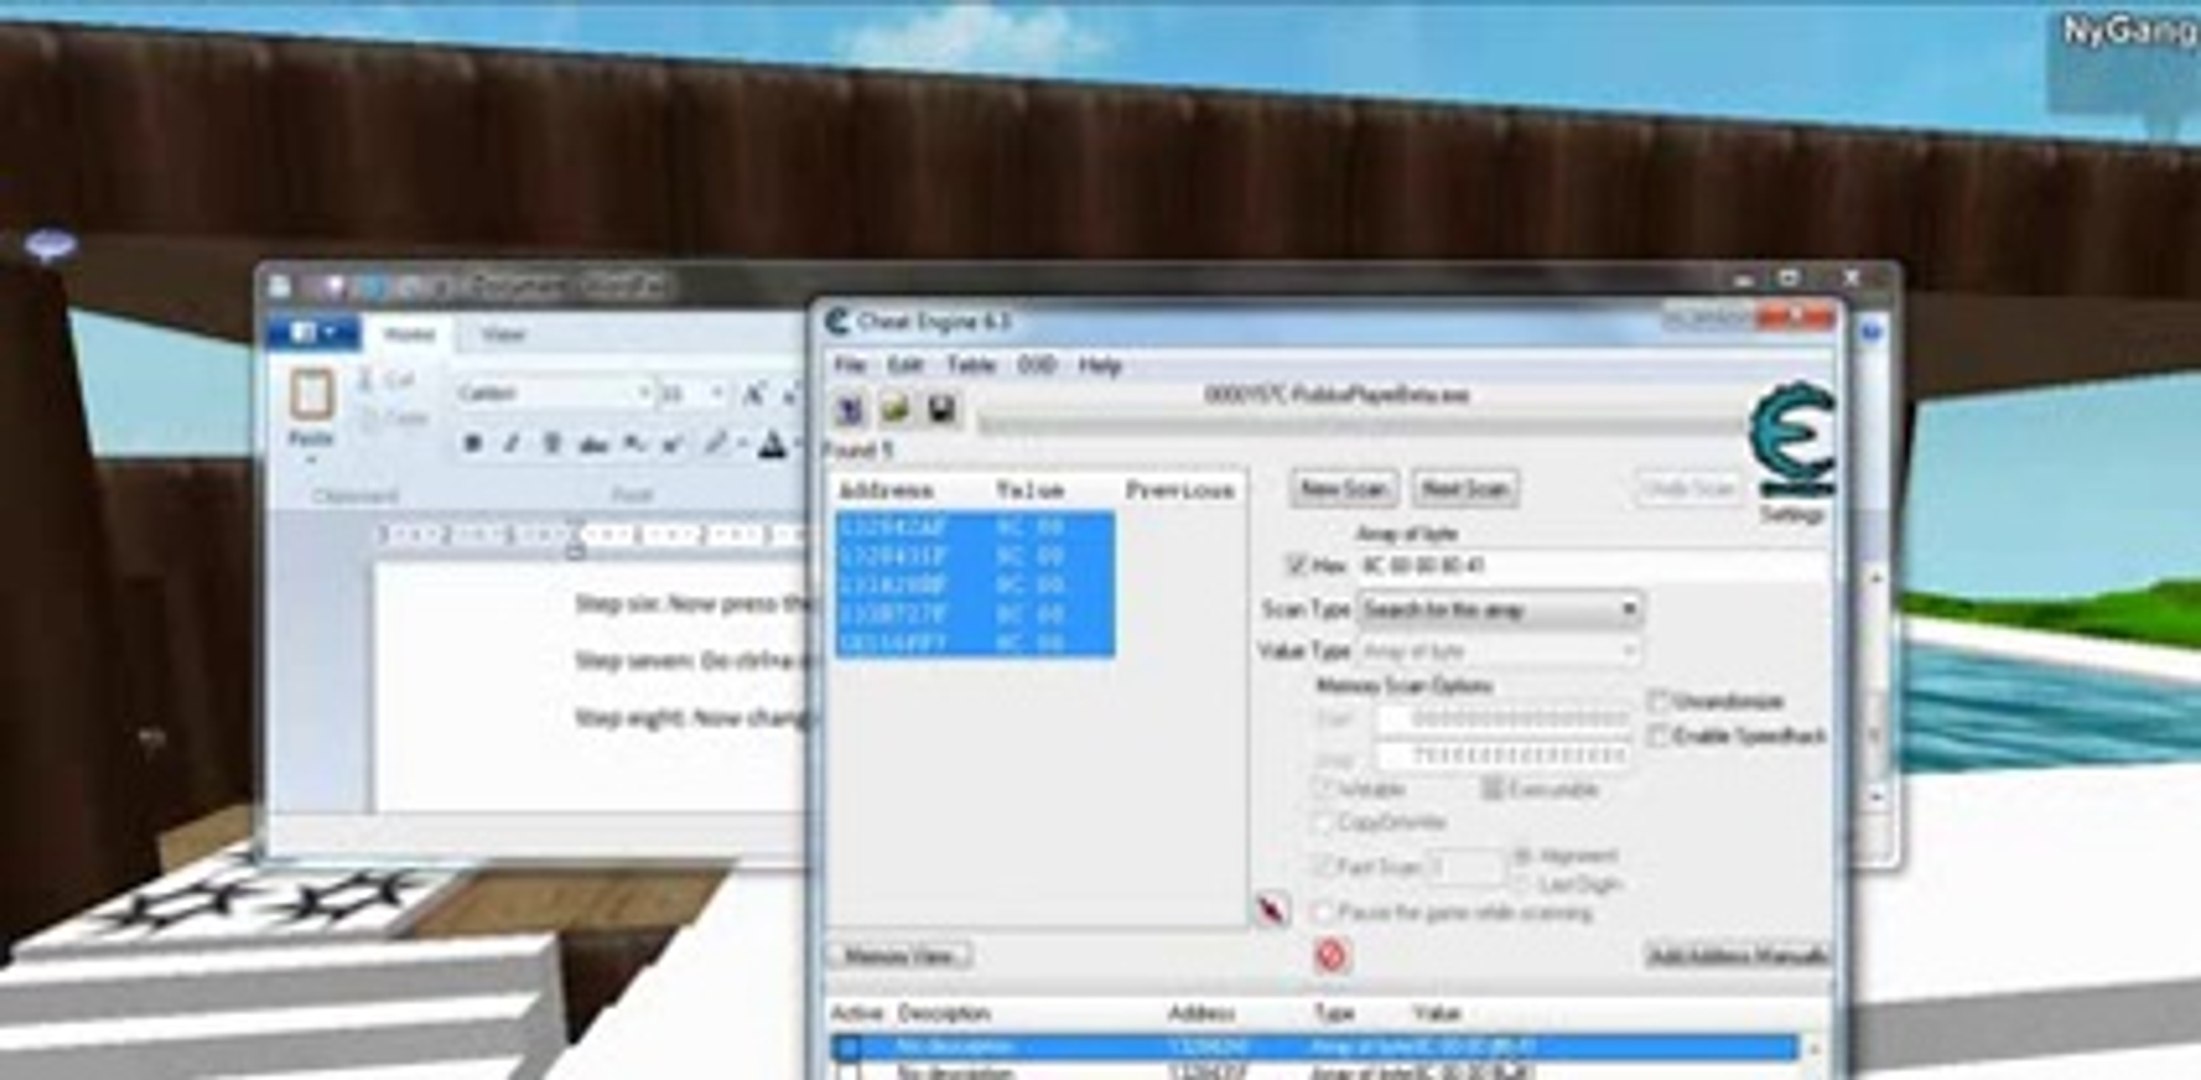Click the Start address field under Memory Scan Options

tap(1503, 719)
